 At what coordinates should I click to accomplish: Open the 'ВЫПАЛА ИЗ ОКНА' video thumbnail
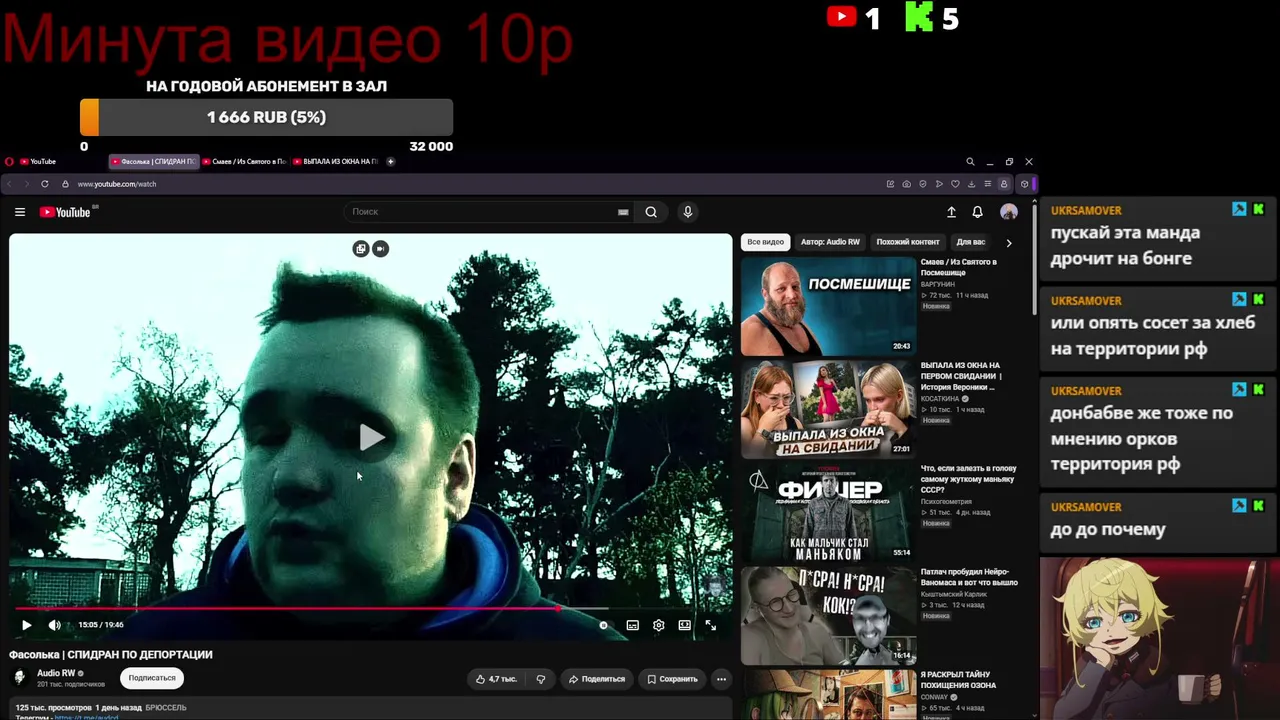pyautogui.click(x=828, y=409)
